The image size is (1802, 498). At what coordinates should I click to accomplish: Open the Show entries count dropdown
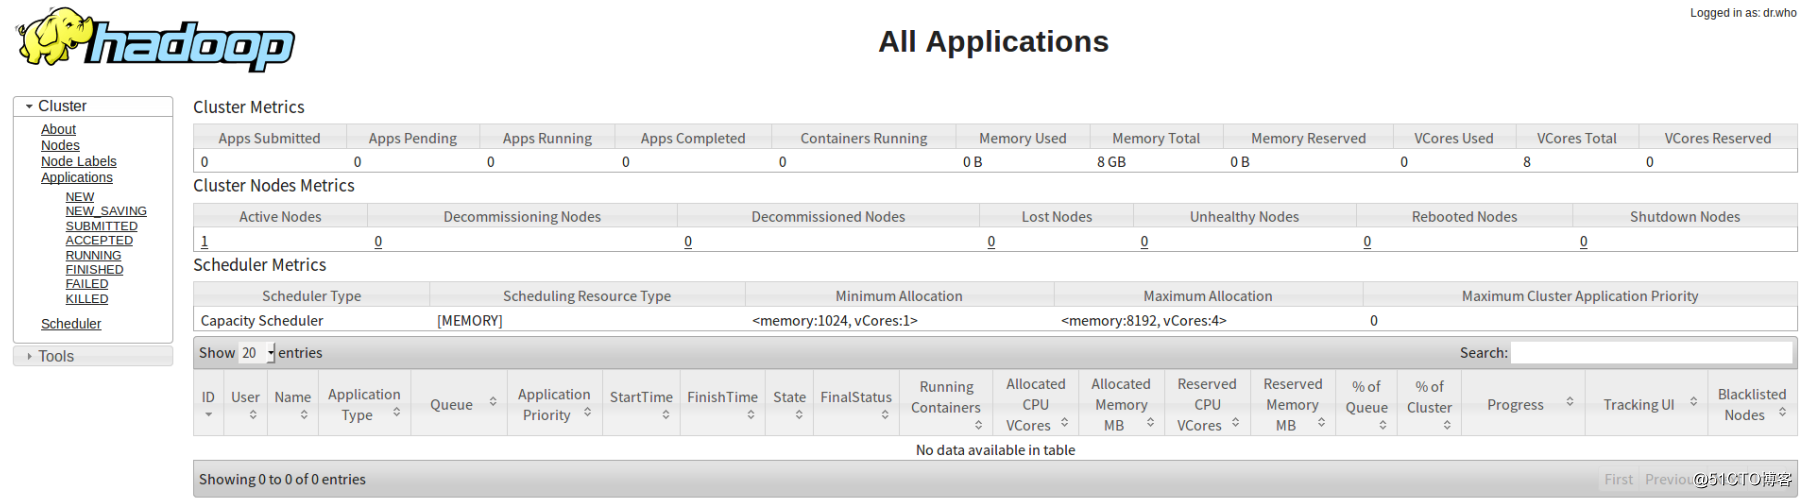[x=257, y=353]
